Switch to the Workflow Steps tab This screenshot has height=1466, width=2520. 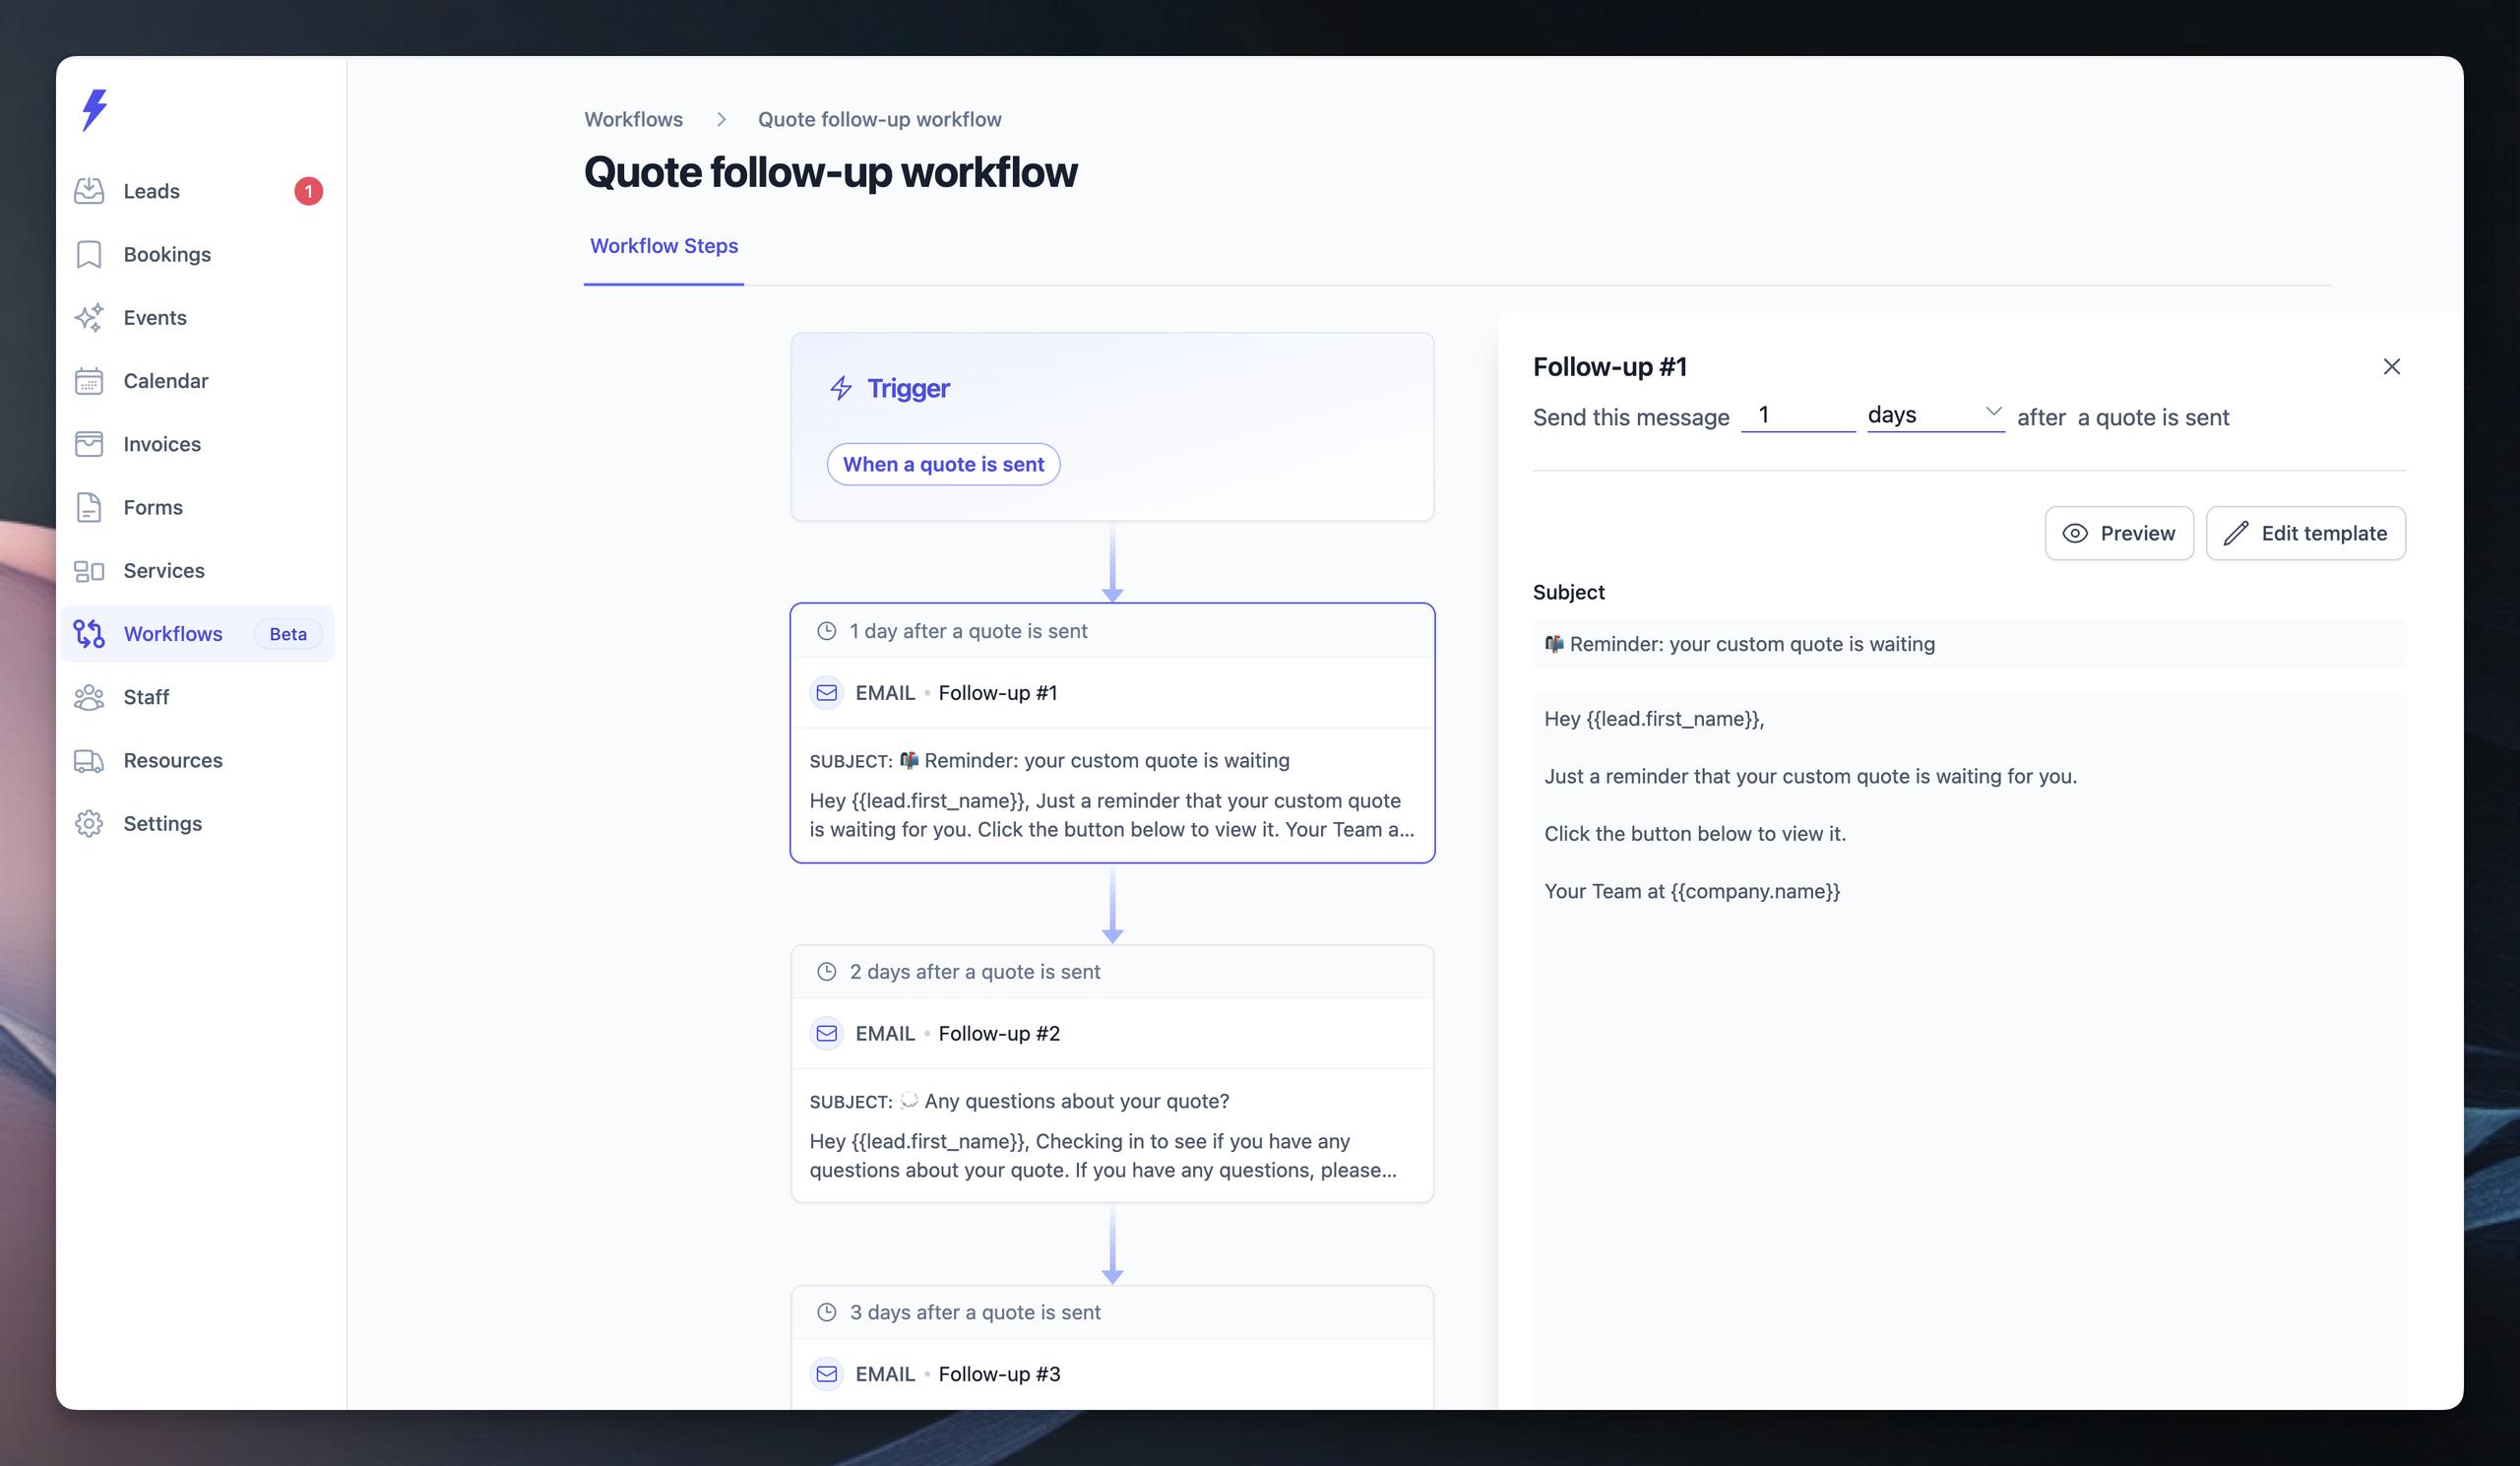[x=663, y=246]
